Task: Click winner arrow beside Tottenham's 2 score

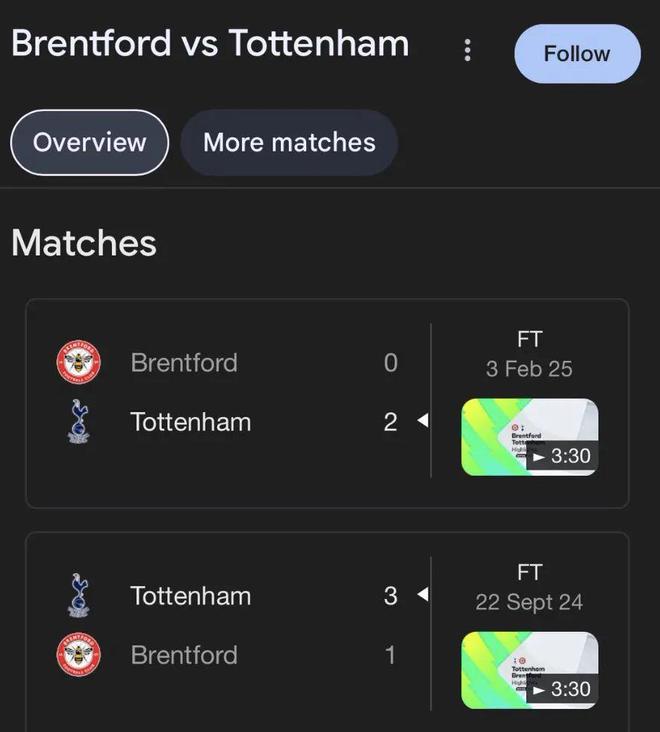Action: pyautogui.click(x=422, y=422)
